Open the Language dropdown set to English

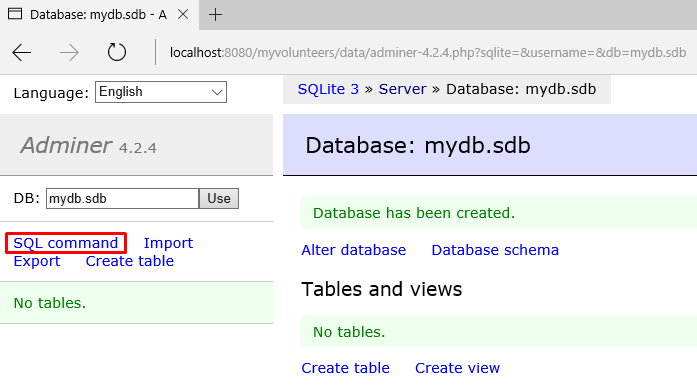tap(160, 92)
